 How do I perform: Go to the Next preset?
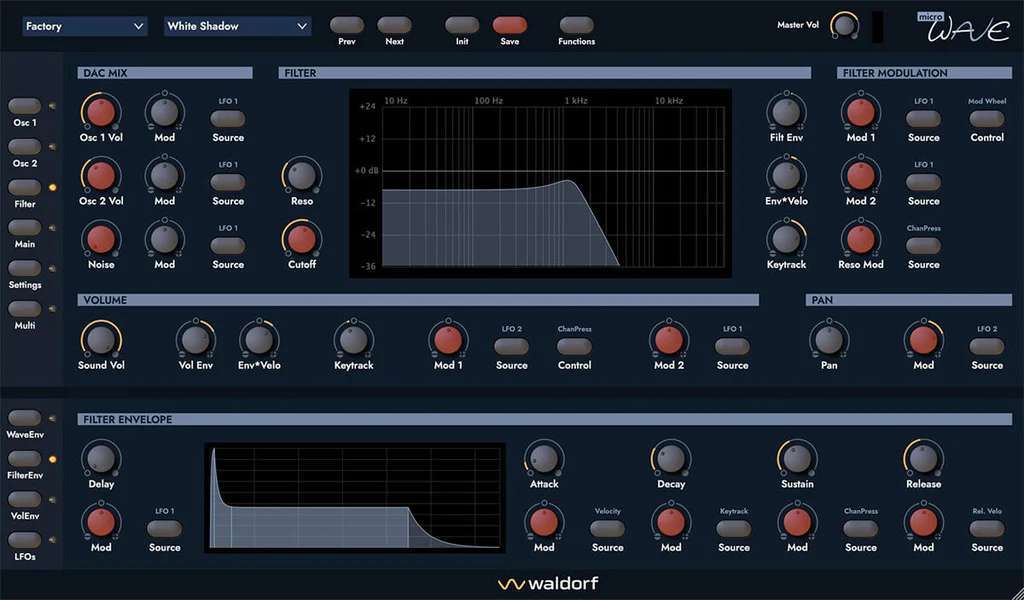pyautogui.click(x=394, y=25)
